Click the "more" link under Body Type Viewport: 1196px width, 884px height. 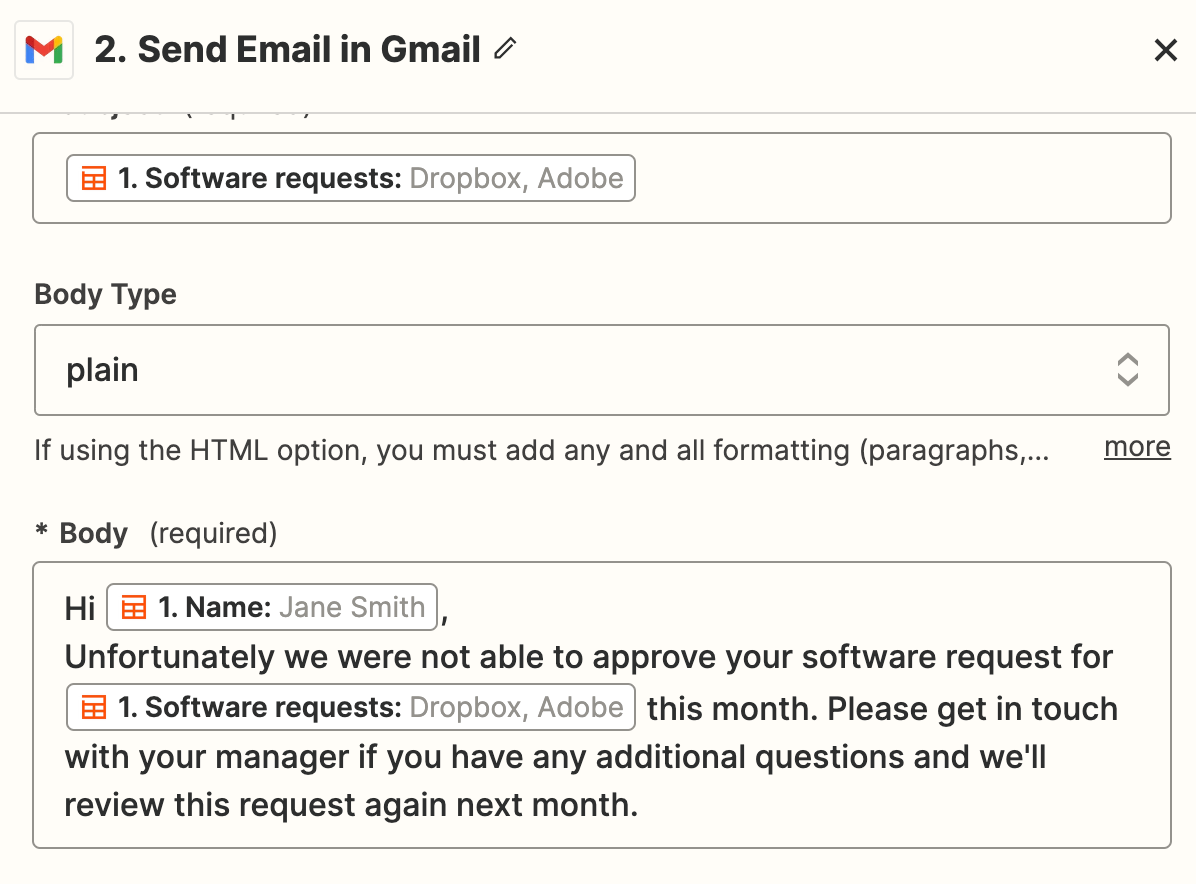pos(1137,447)
